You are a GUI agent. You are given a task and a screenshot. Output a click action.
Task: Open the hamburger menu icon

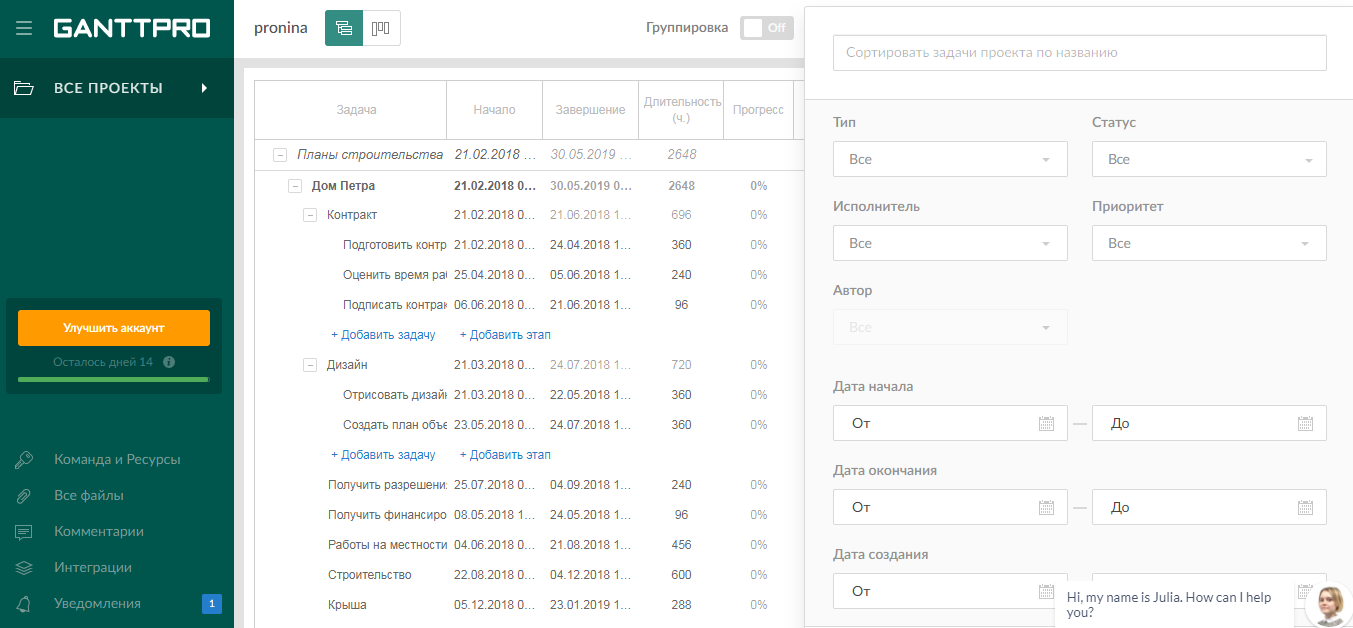[24, 28]
